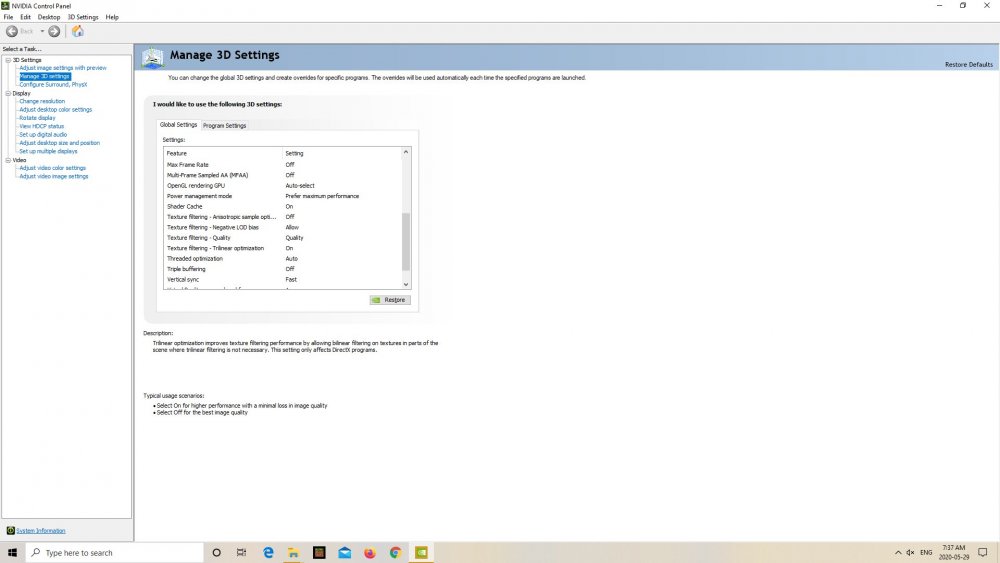This screenshot has width=1000, height=563.
Task: Select View HDCP status task
Action: 41,126
